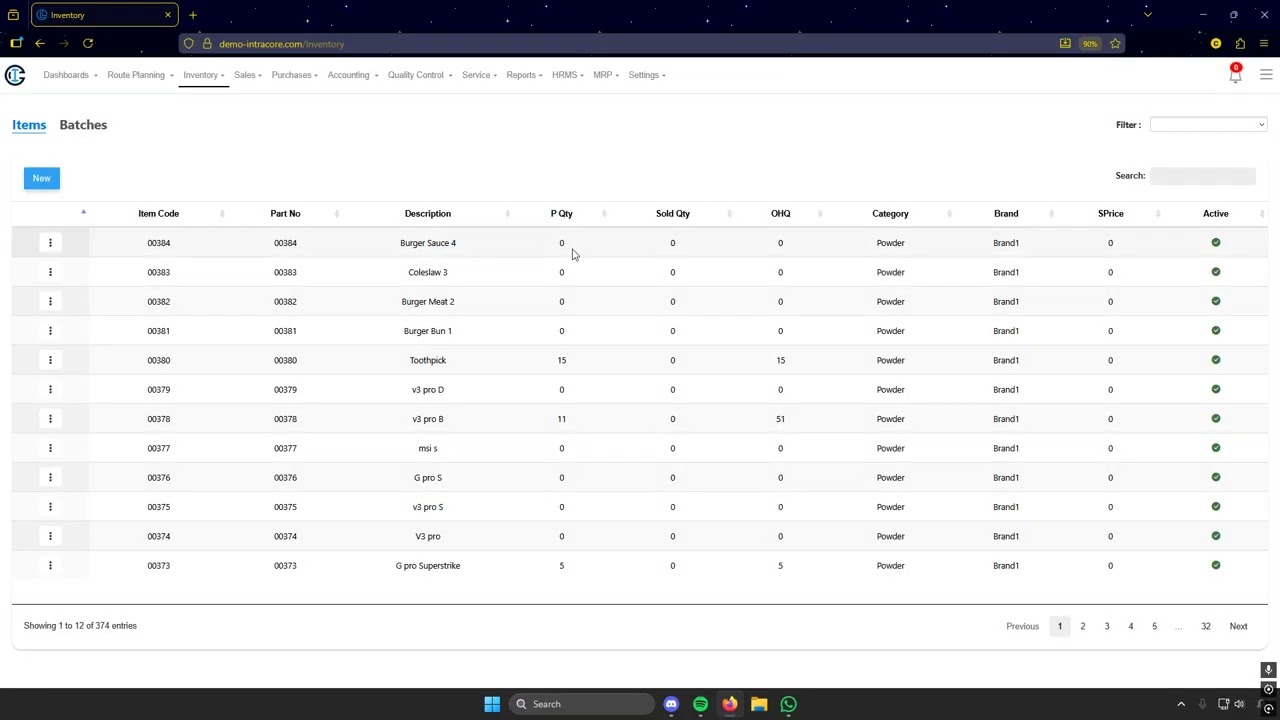Open the Inventory menu
This screenshot has width=1280, height=720.
coord(204,75)
